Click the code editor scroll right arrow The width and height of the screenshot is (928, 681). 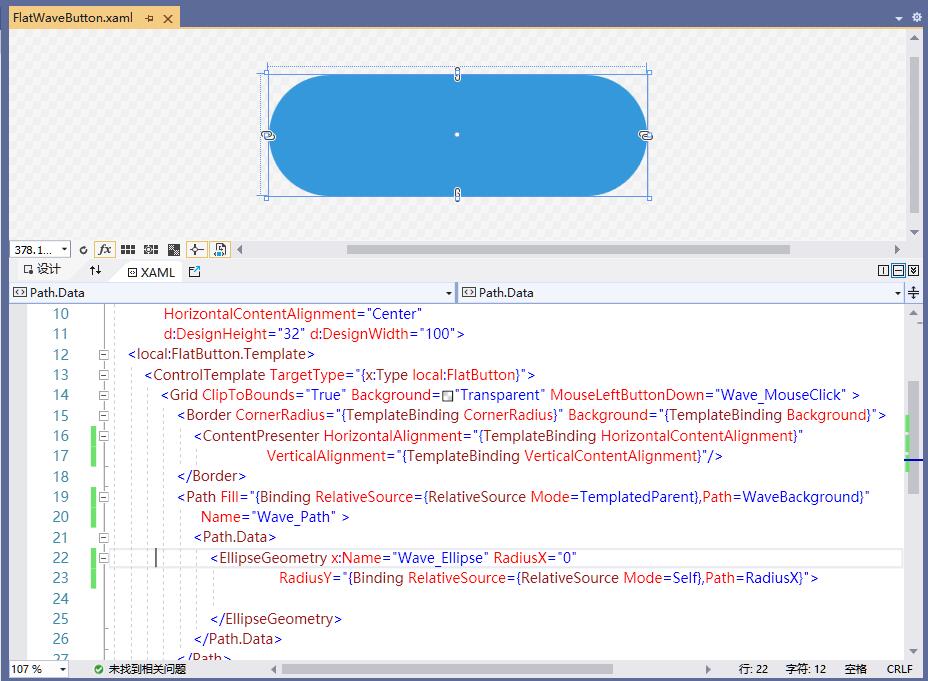pyautogui.click(x=708, y=669)
